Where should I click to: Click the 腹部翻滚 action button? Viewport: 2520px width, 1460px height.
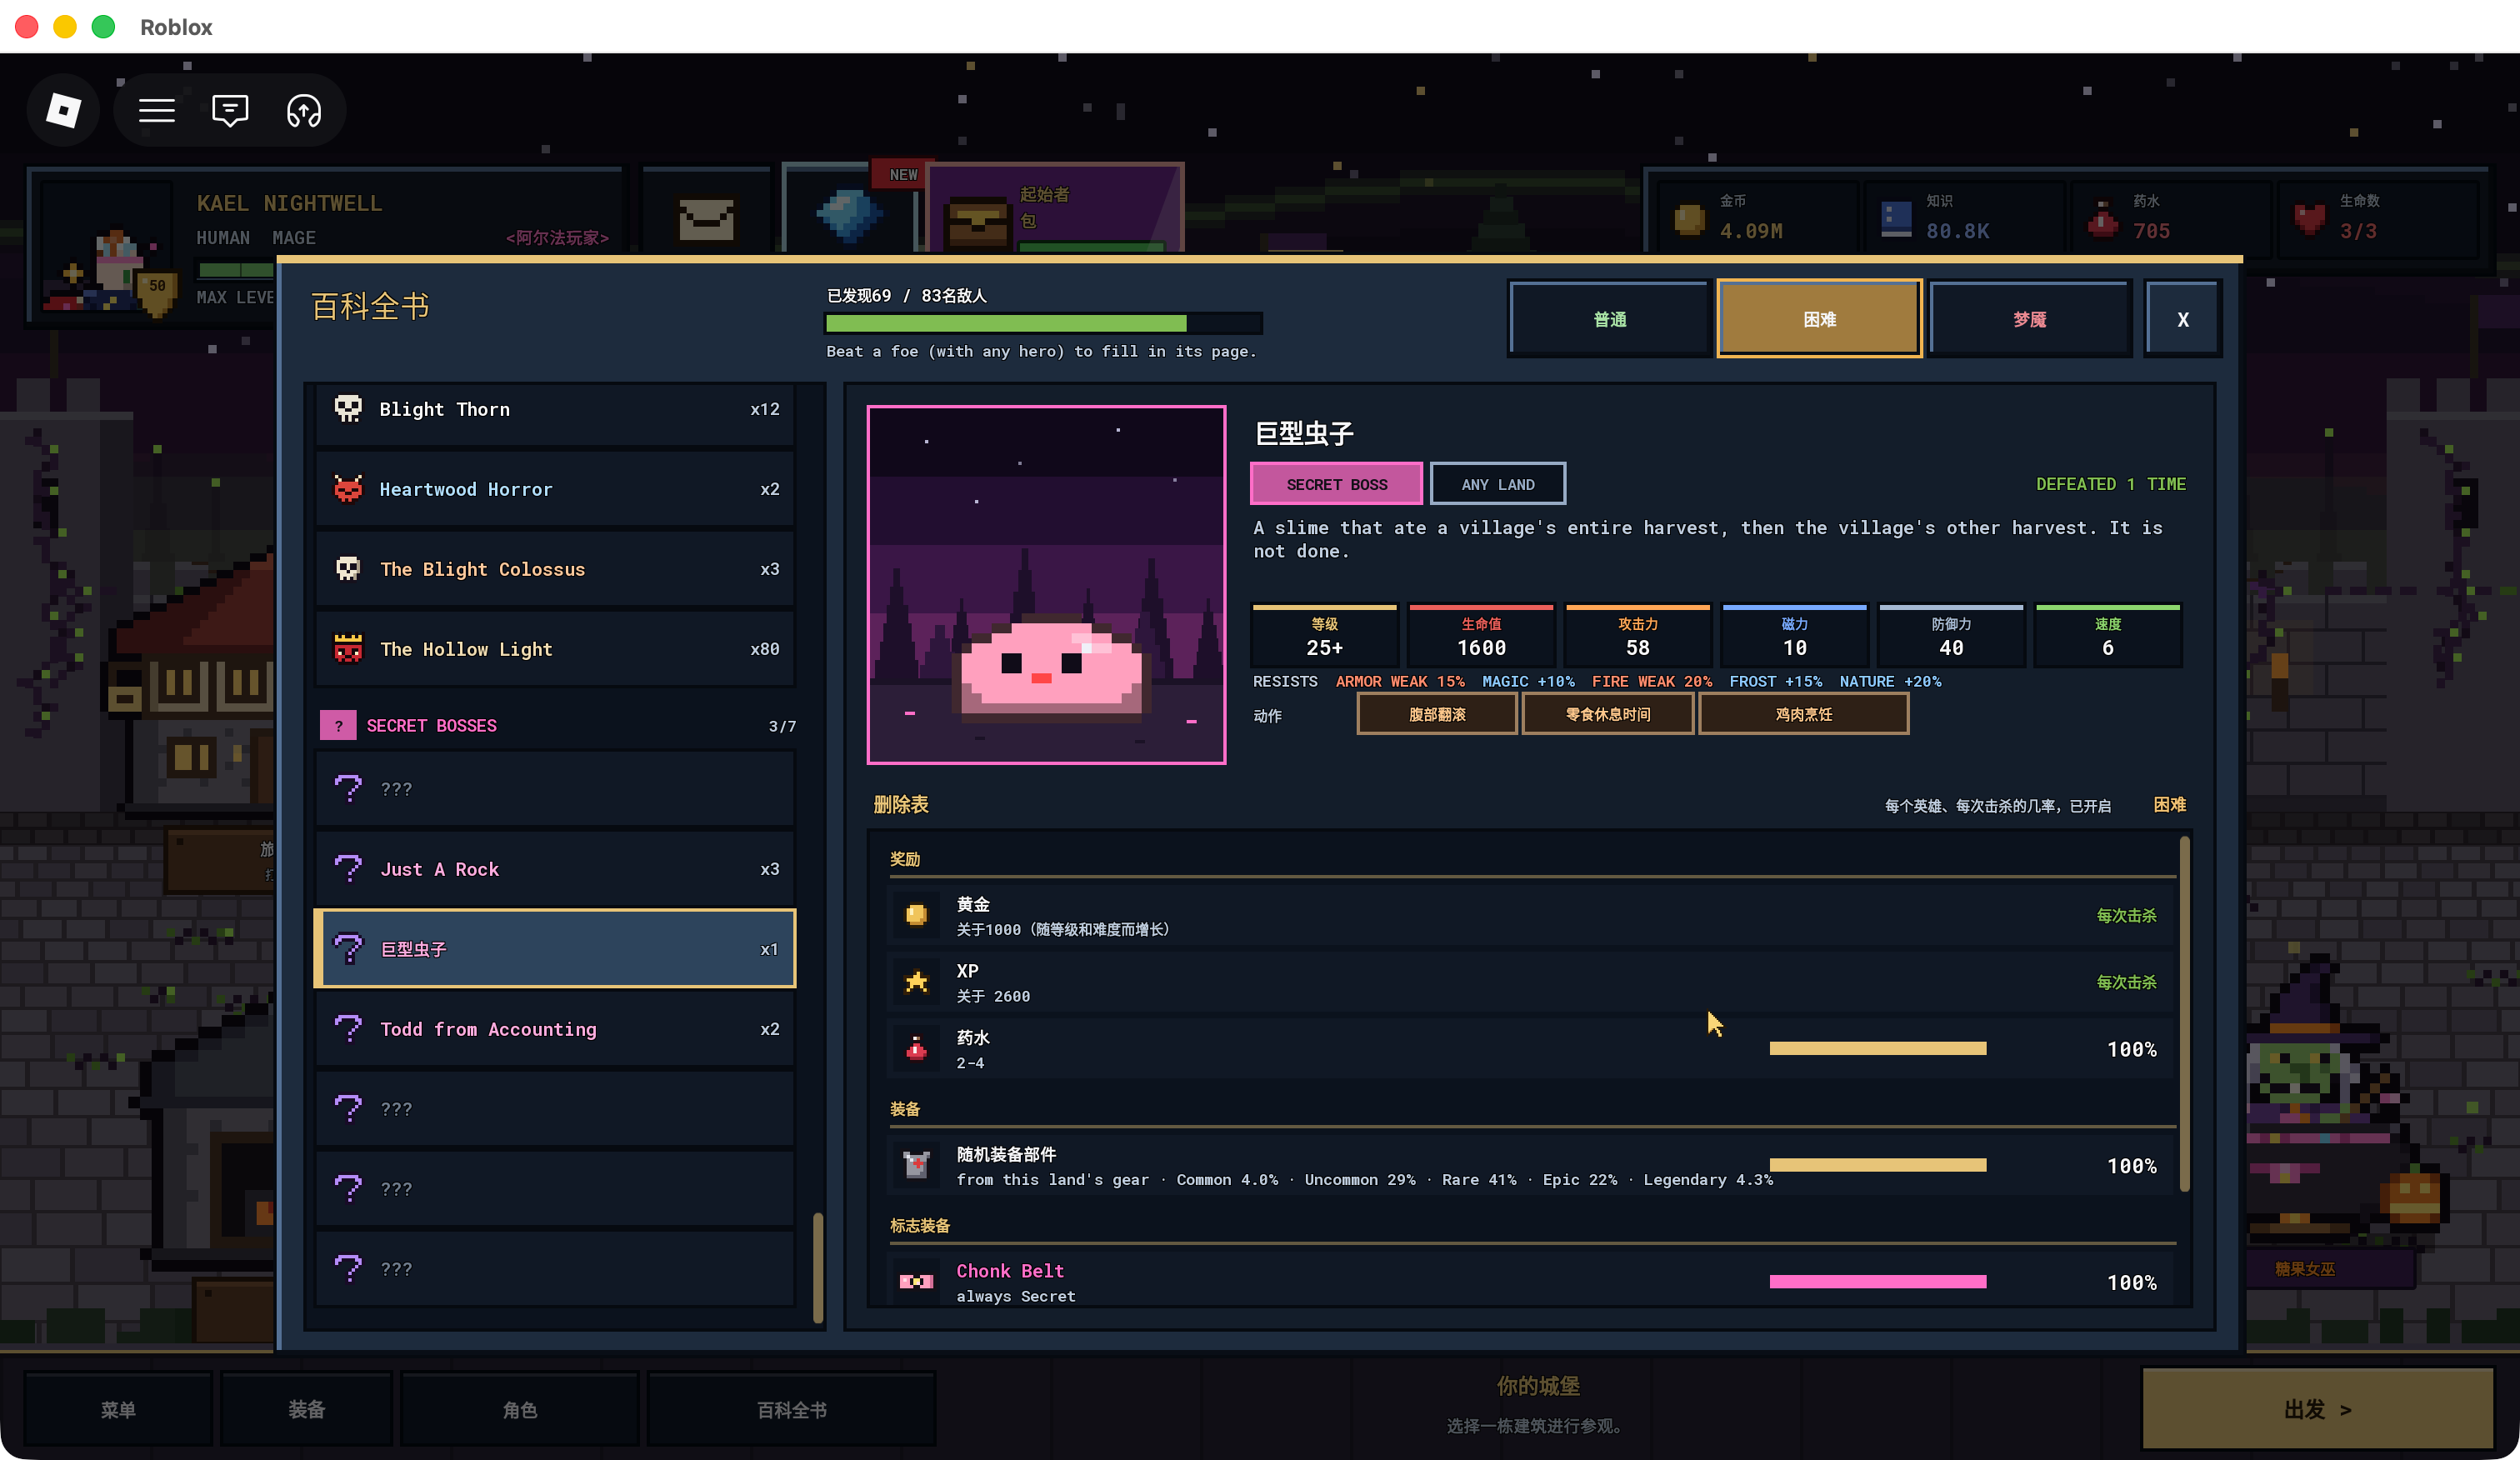pyautogui.click(x=1436, y=714)
